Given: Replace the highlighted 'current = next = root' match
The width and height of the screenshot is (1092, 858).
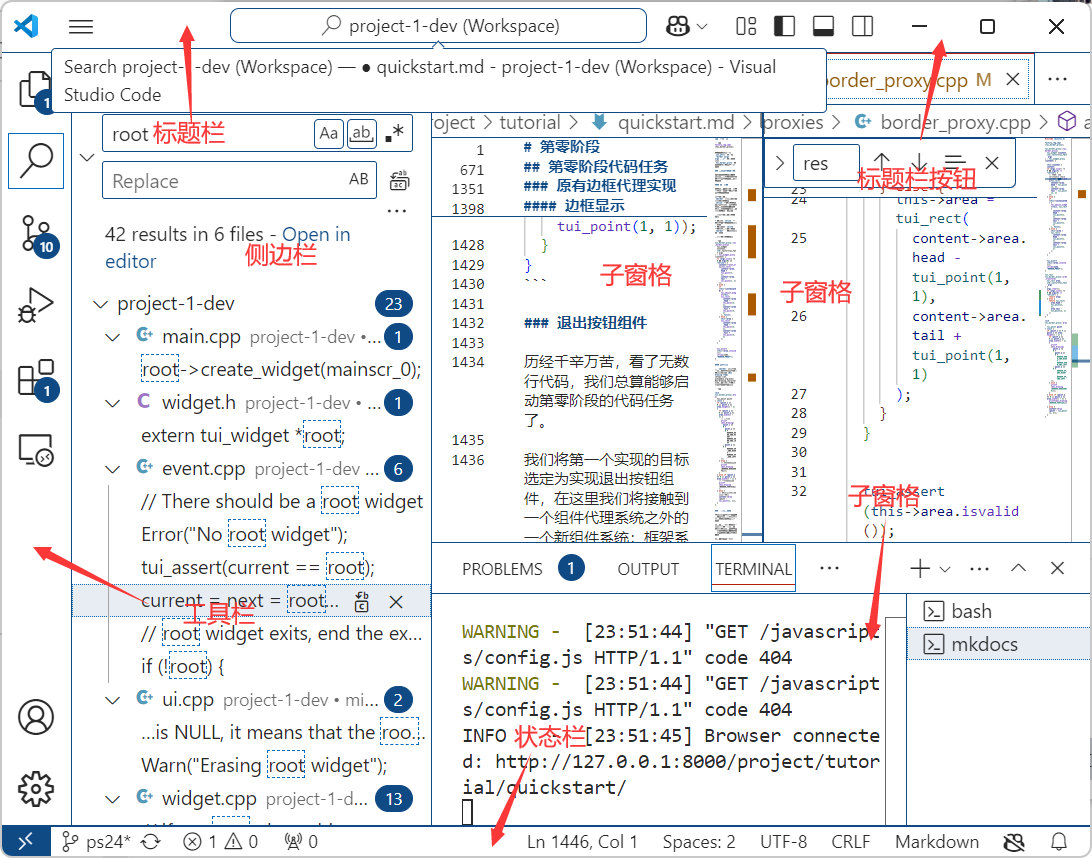Looking at the screenshot, I should [361, 602].
